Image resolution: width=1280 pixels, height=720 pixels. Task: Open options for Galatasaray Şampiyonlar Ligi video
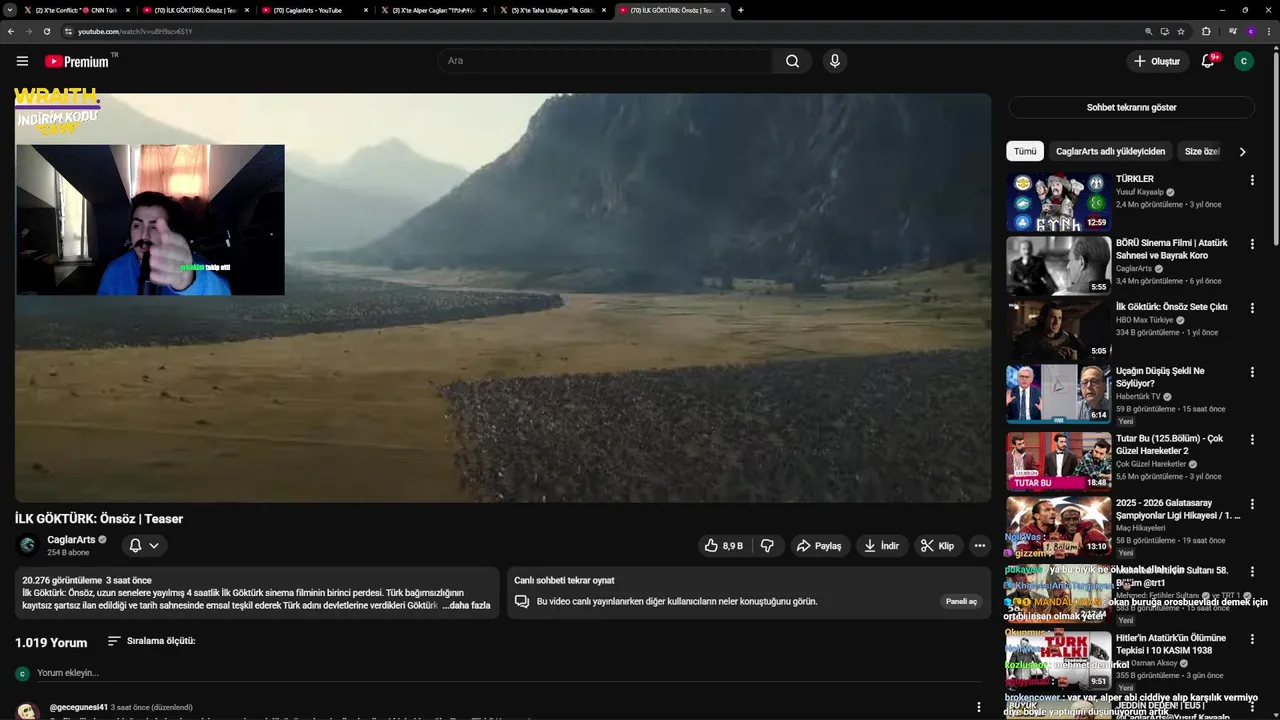coord(1252,504)
